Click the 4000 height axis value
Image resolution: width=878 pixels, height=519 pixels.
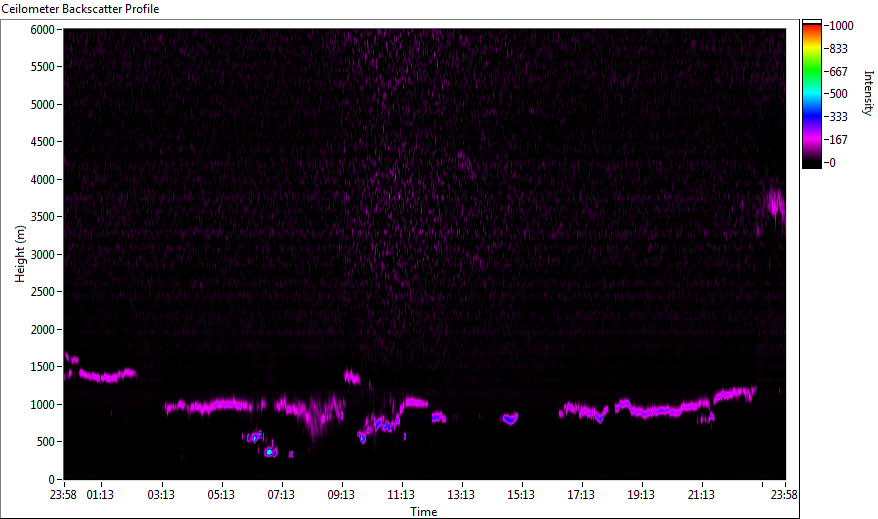tap(43, 180)
